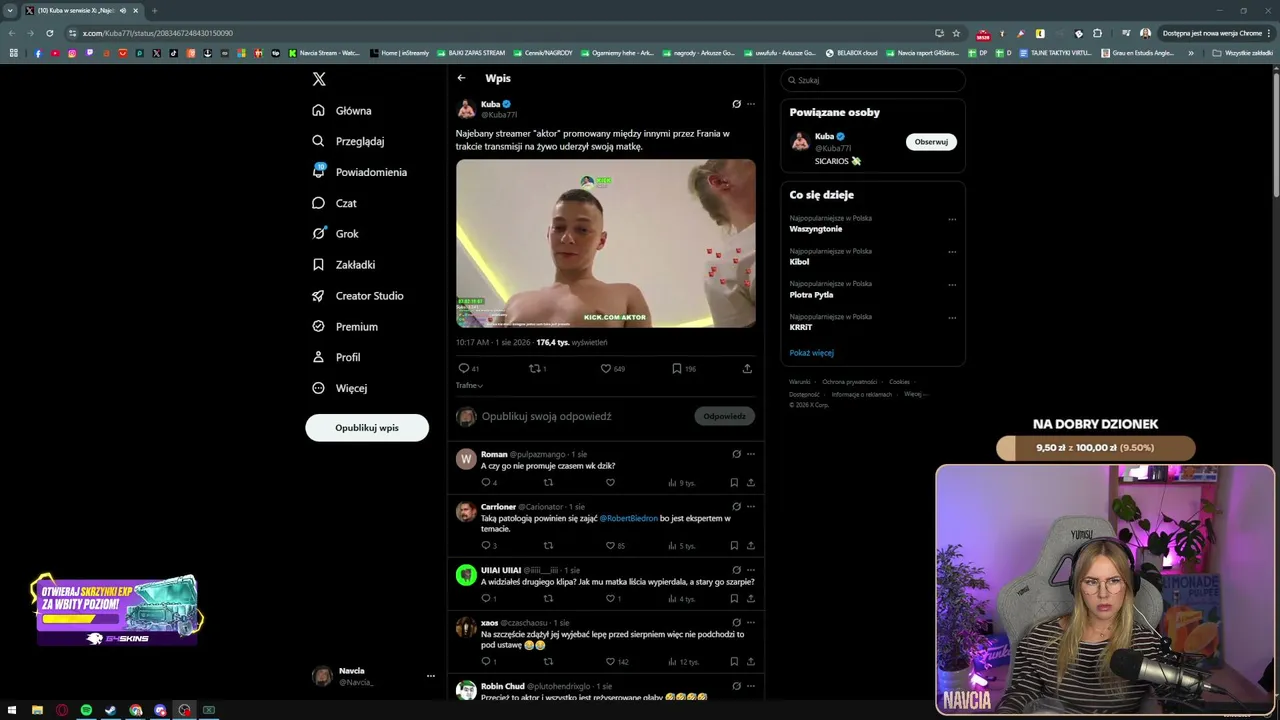Repost Roman's reply
Image resolution: width=1280 pixels, height=720 pixels.
(x=548, y=483)
